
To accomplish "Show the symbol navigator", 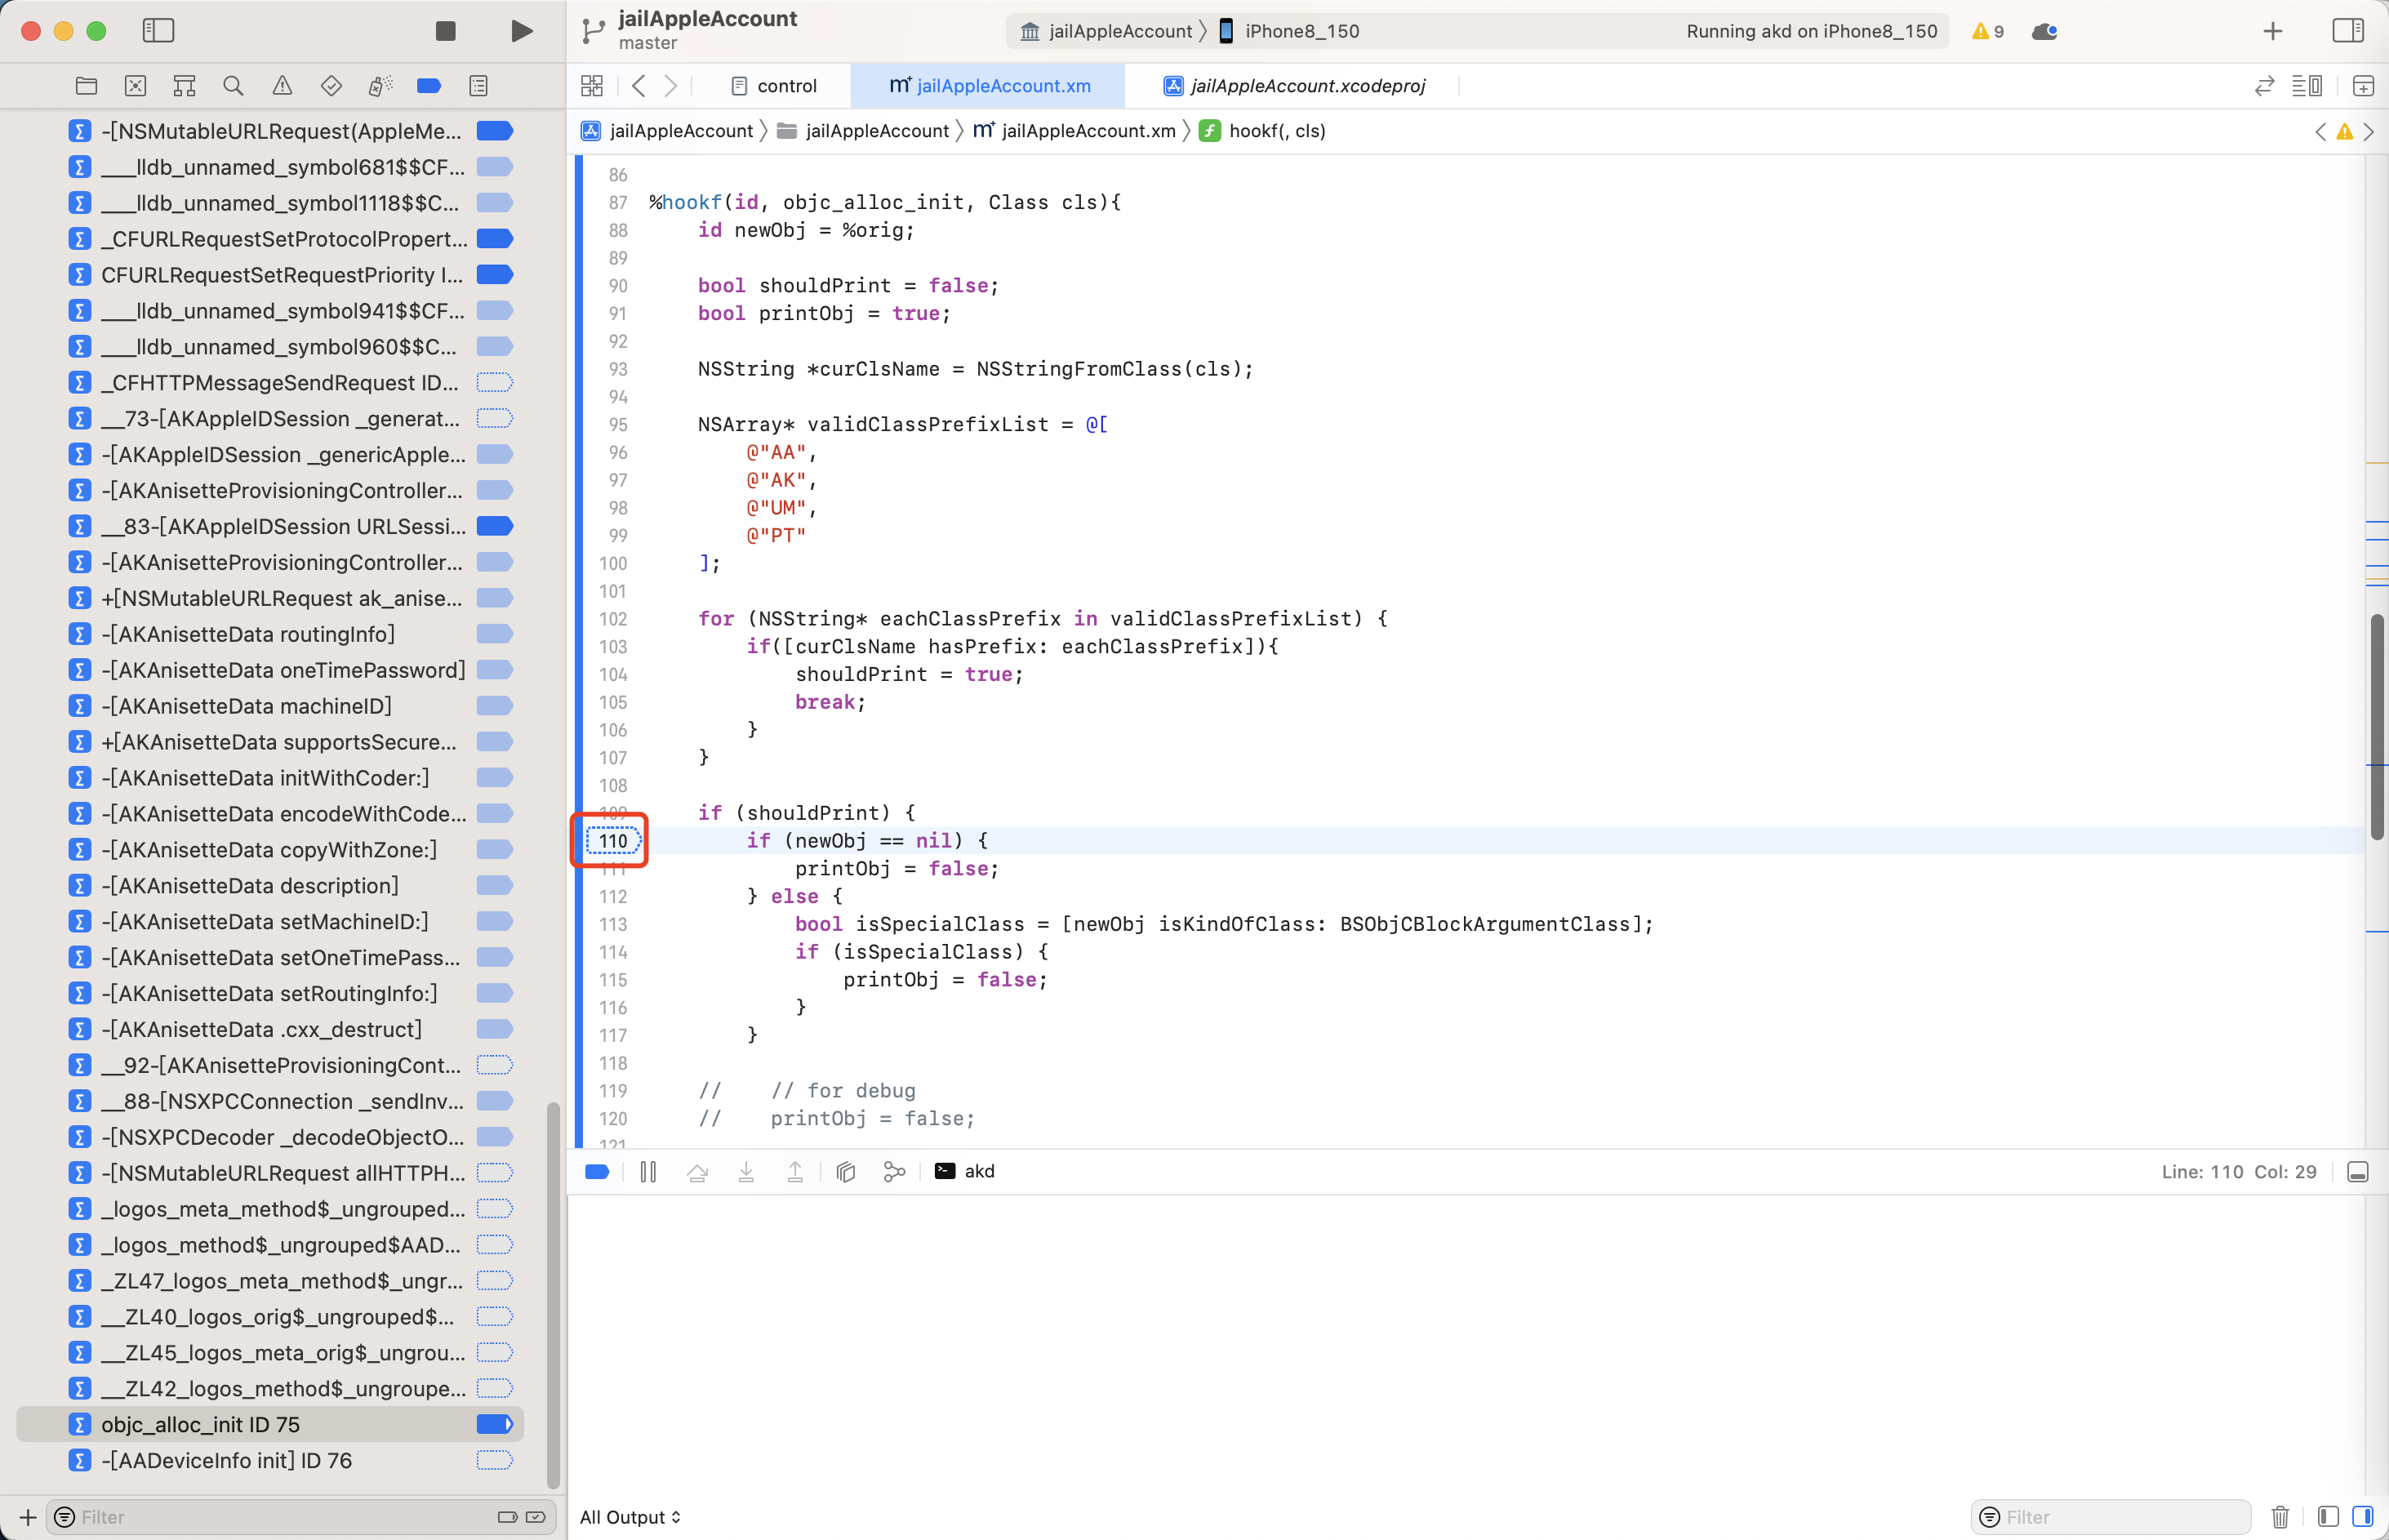I will [x=184, y=86].
